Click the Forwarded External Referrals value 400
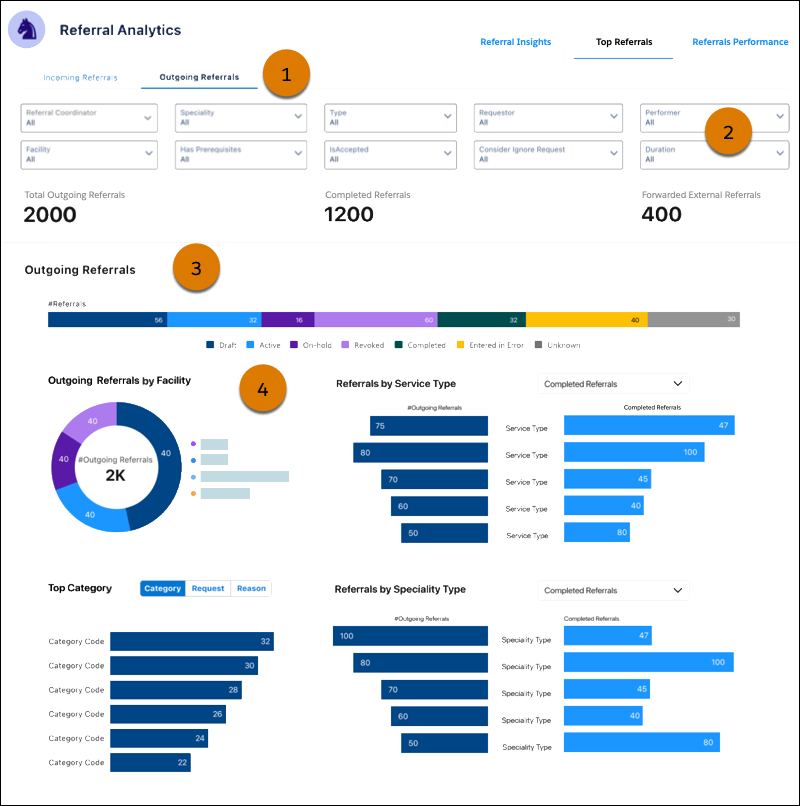Screen dimensions: 800x806 pos(661,215)
